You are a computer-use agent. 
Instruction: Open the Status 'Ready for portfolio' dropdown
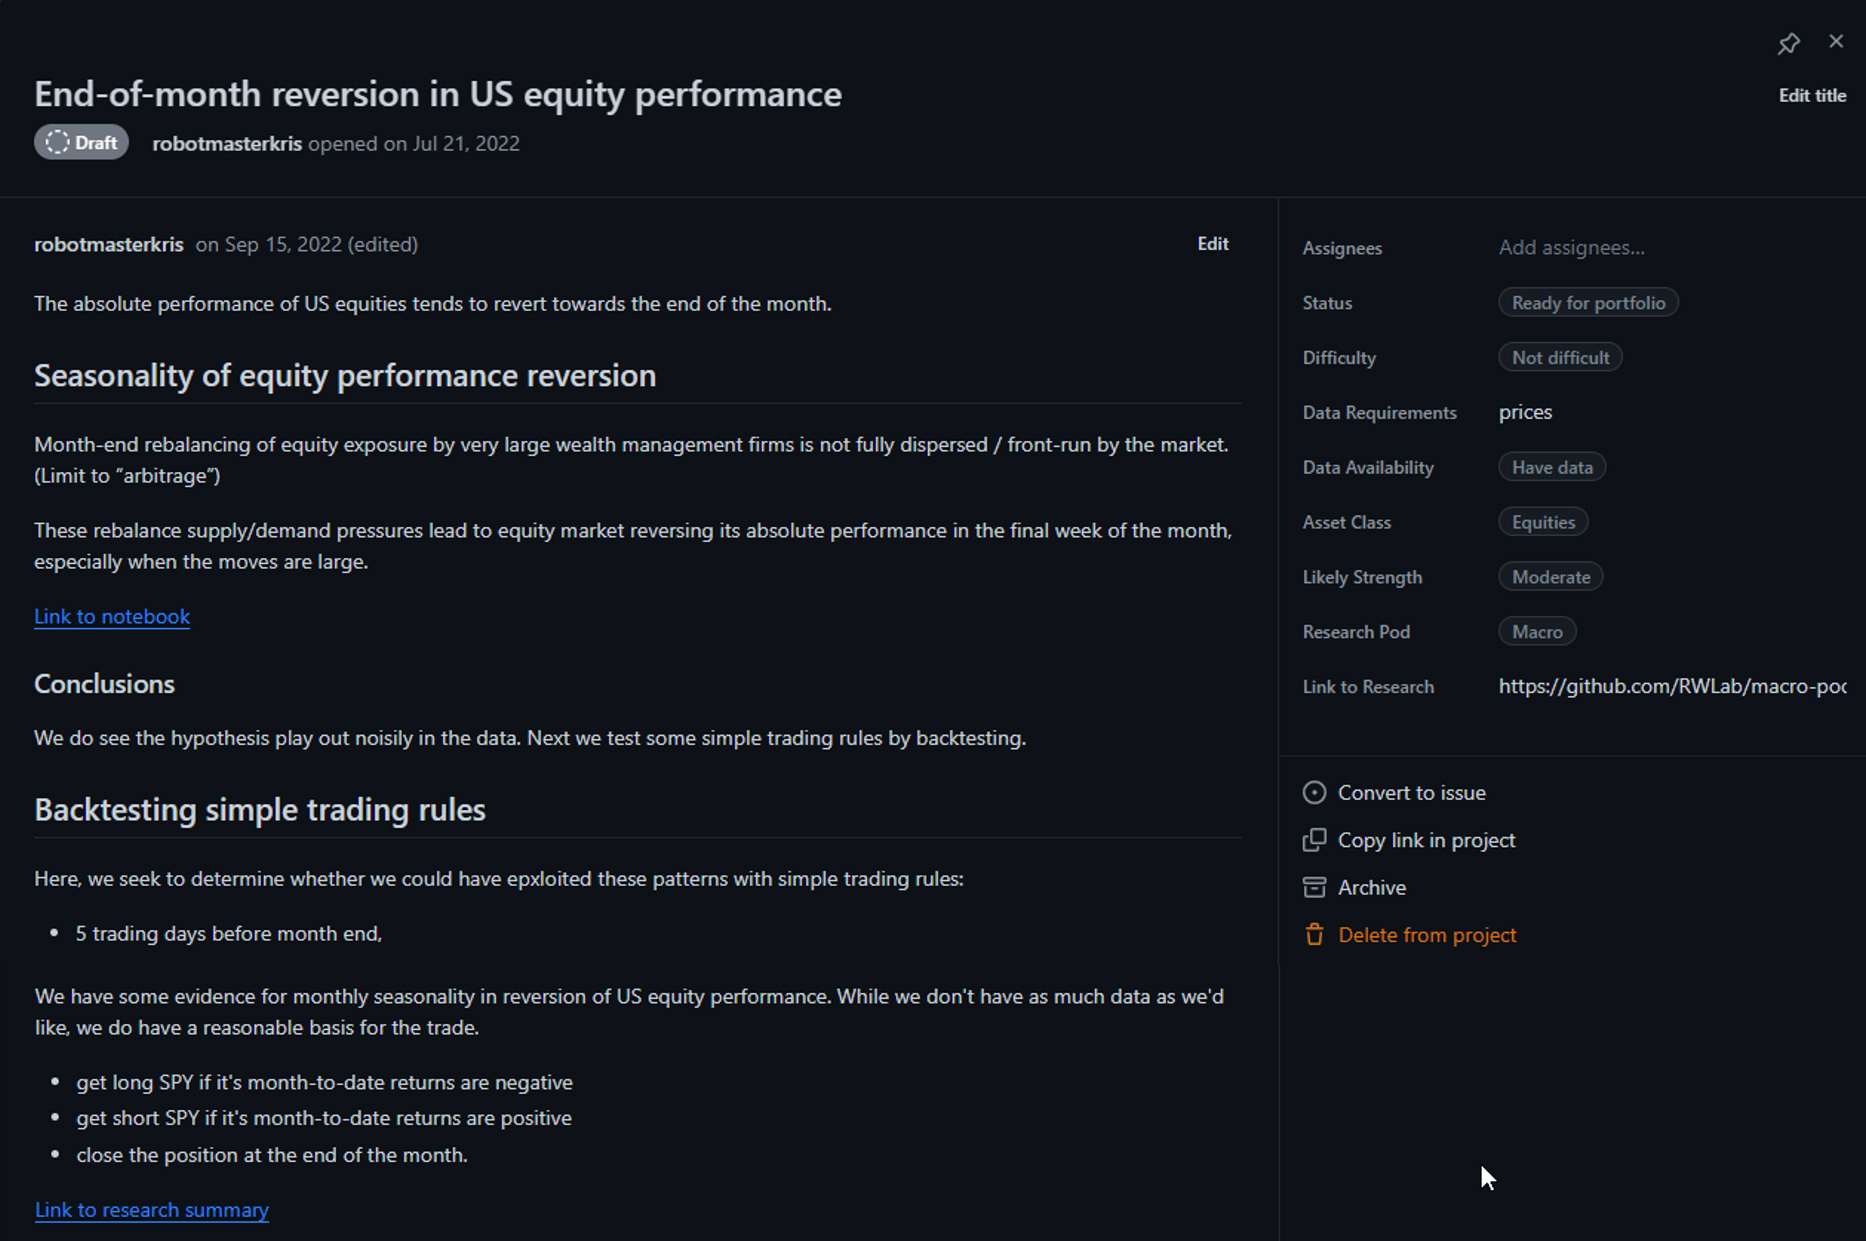1587,303
